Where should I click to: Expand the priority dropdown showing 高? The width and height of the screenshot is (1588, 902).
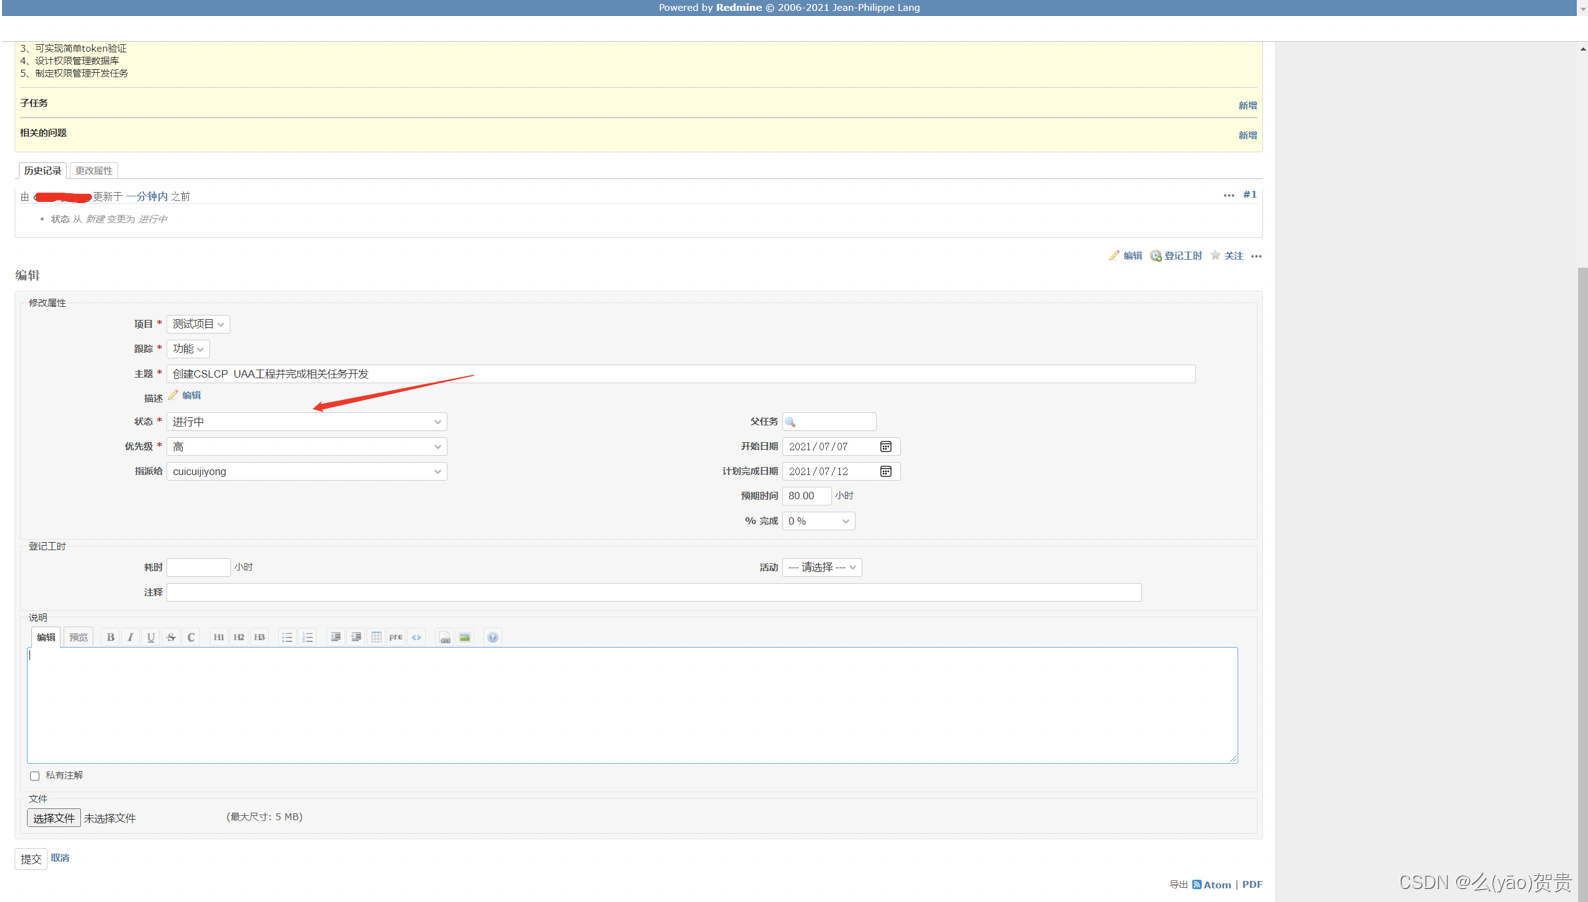click(306, 447)
